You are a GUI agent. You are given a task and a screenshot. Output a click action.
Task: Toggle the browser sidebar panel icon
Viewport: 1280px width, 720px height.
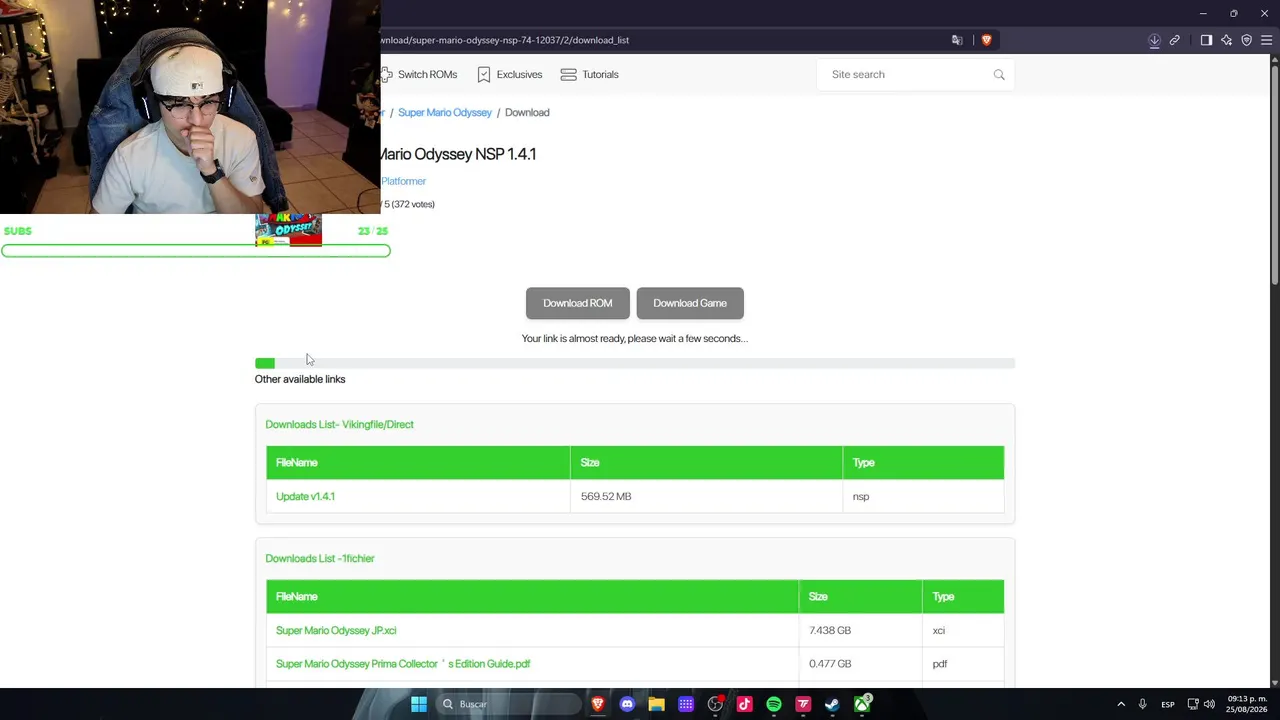1206,40
